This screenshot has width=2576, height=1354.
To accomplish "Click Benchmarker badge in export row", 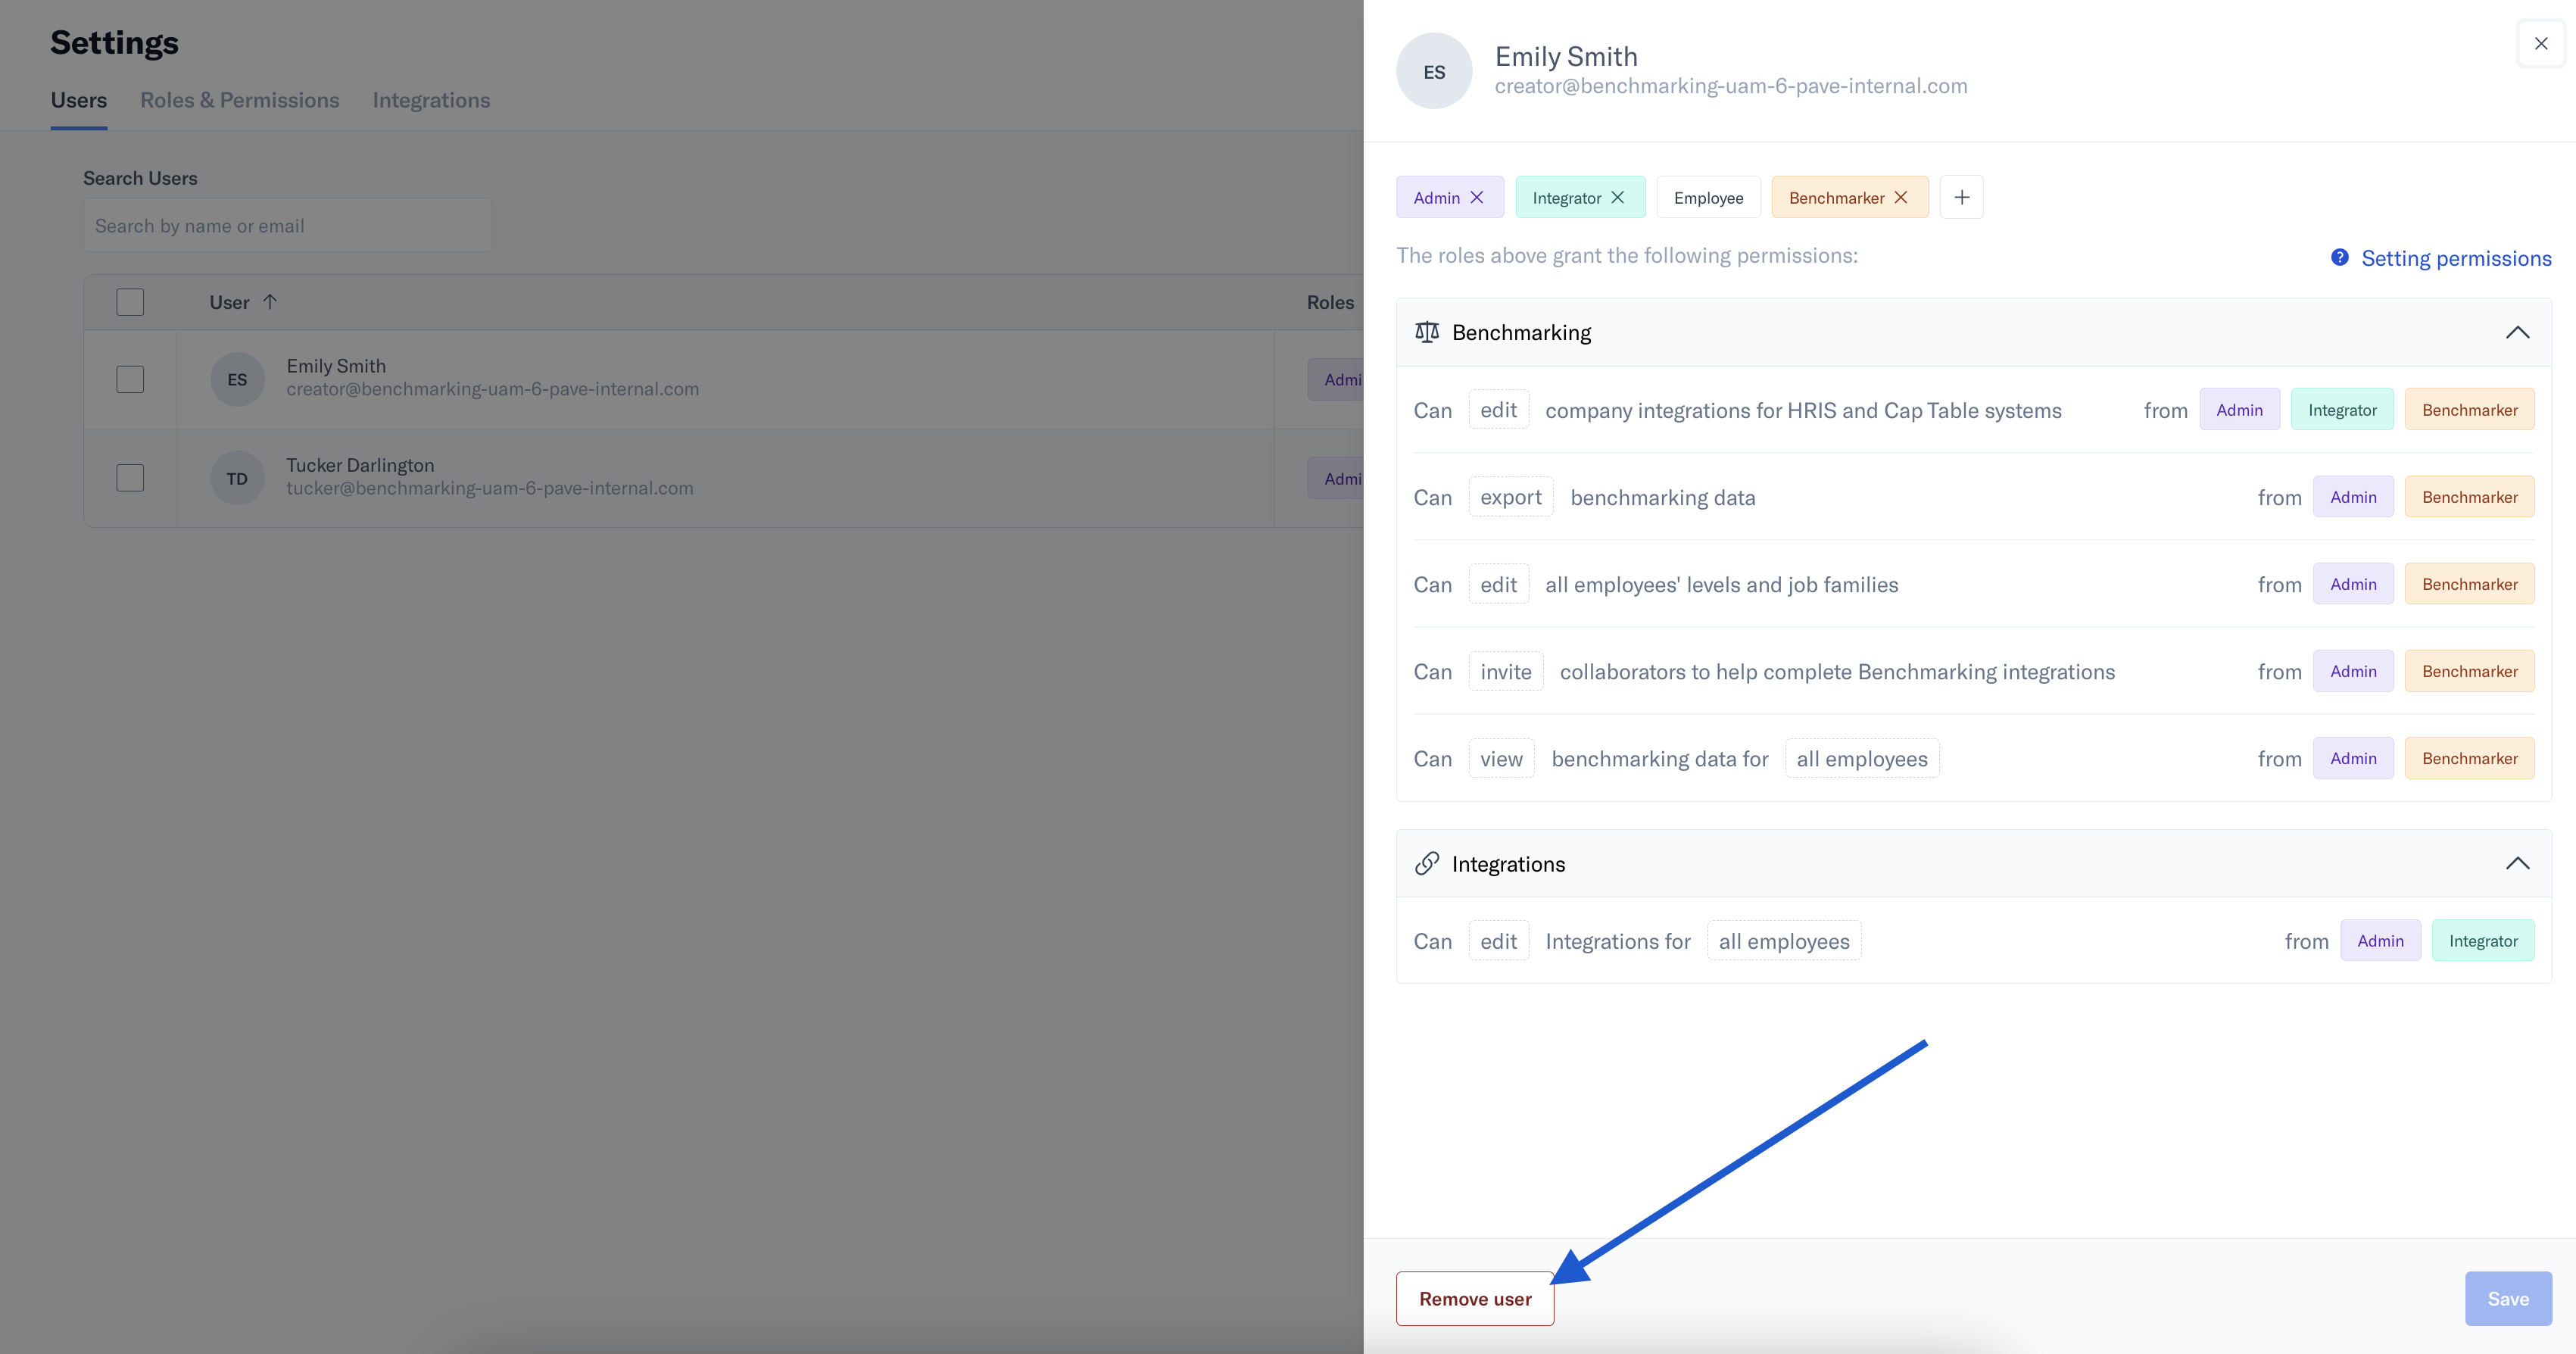I will 2469,497.
